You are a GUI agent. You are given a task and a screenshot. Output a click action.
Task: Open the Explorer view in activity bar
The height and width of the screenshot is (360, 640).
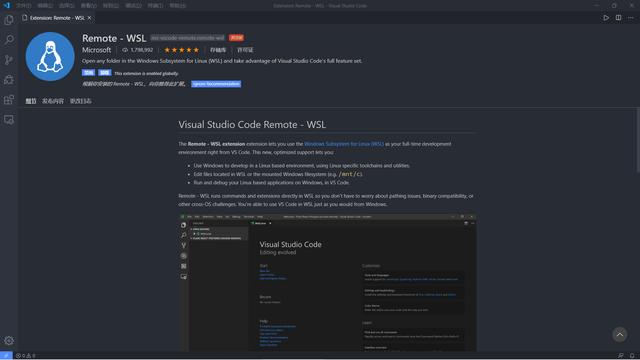pyautogui.click(x=9, y=20)
